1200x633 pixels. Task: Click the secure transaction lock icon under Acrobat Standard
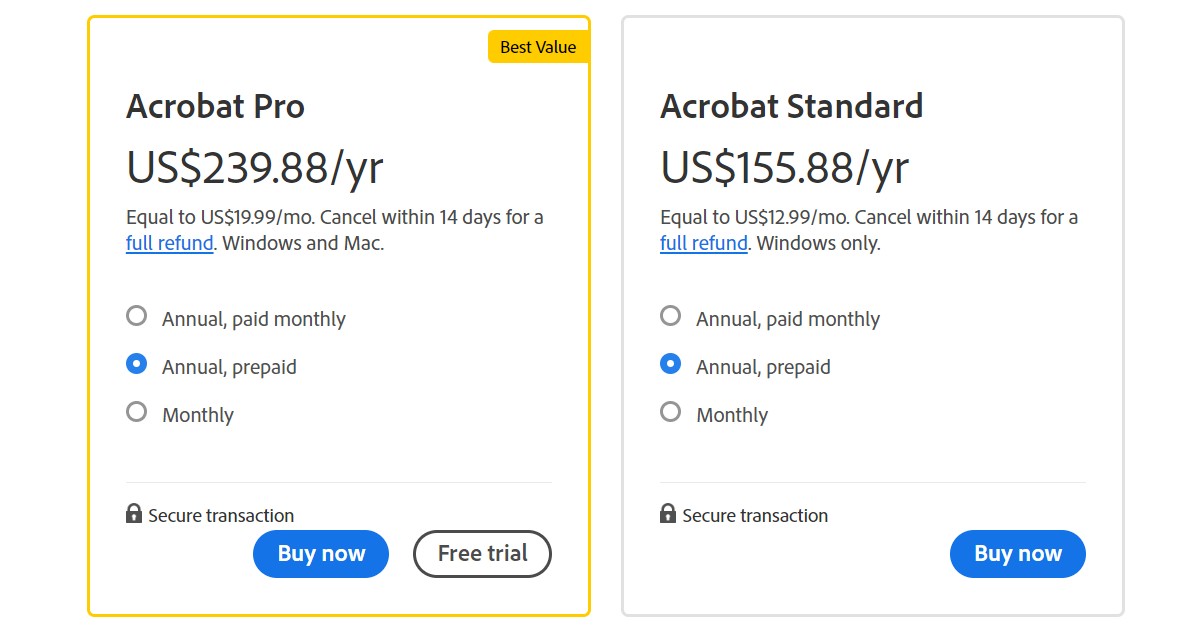coord(668,516)
